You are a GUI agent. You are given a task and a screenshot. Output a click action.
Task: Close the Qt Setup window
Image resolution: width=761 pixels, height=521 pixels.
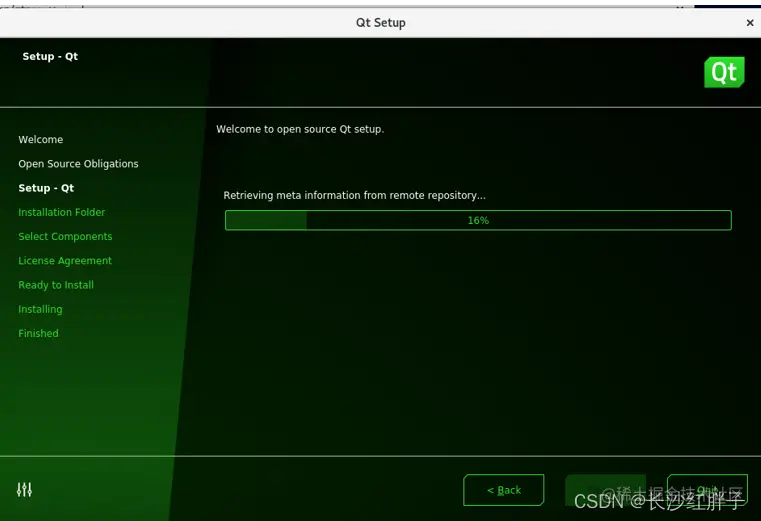pyautogui.click(x=750, y=22)
